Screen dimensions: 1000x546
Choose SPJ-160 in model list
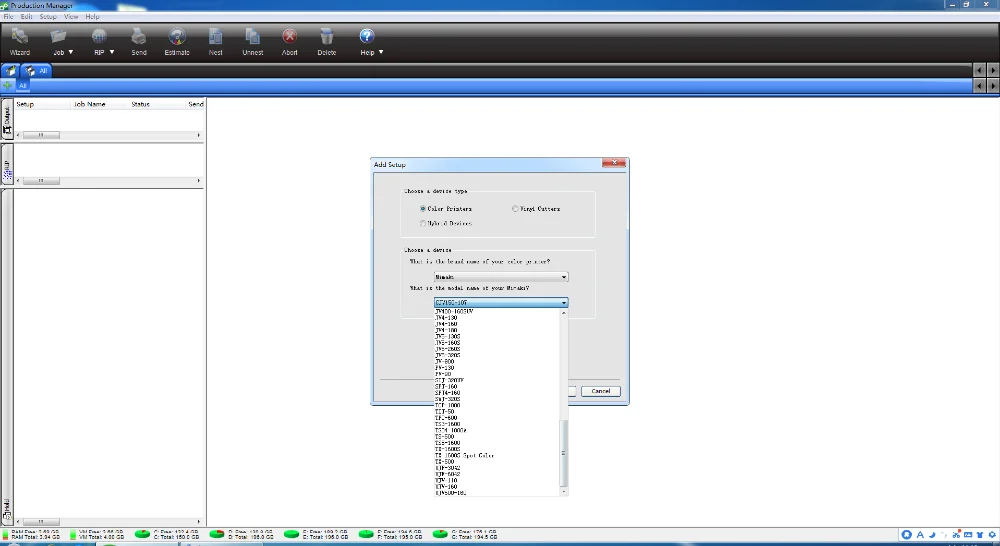tap(497, 387)
